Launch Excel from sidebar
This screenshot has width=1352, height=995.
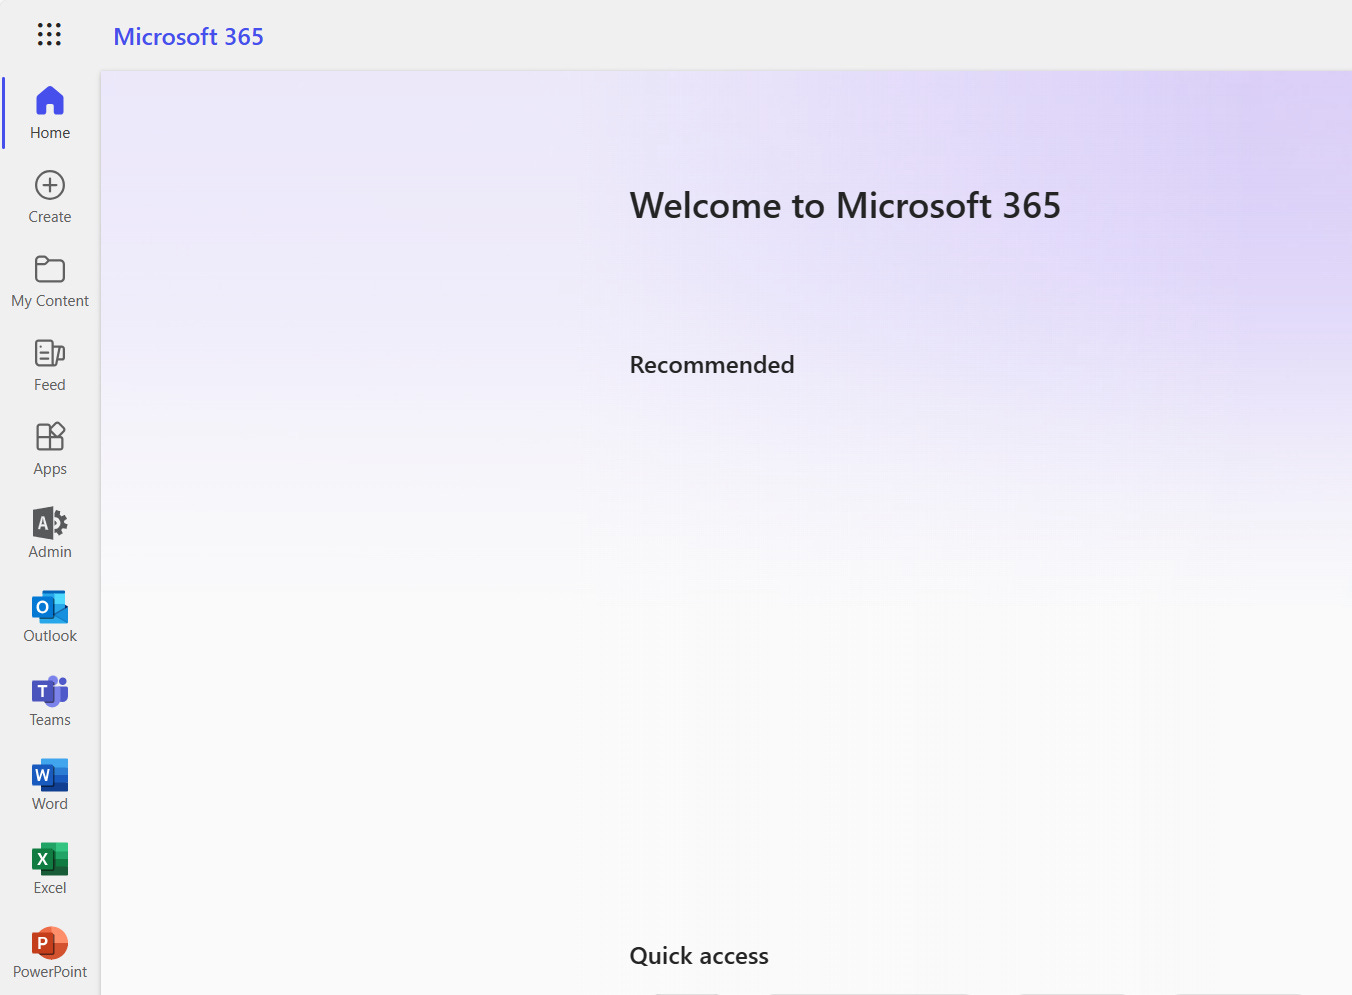[50, 869]
